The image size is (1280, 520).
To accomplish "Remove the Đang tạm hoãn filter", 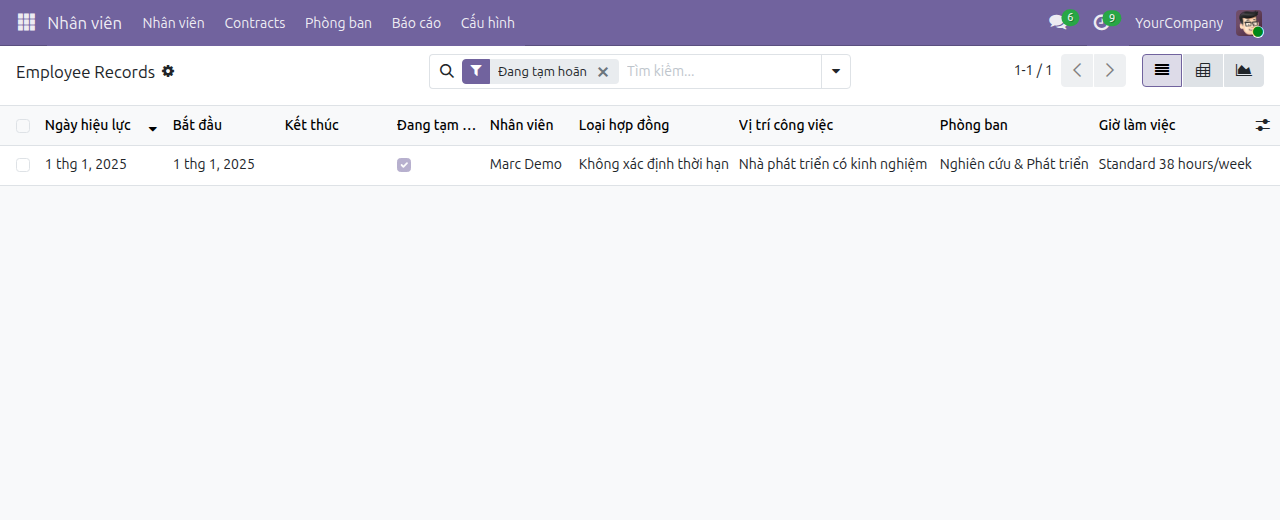I will coord(603,72).
